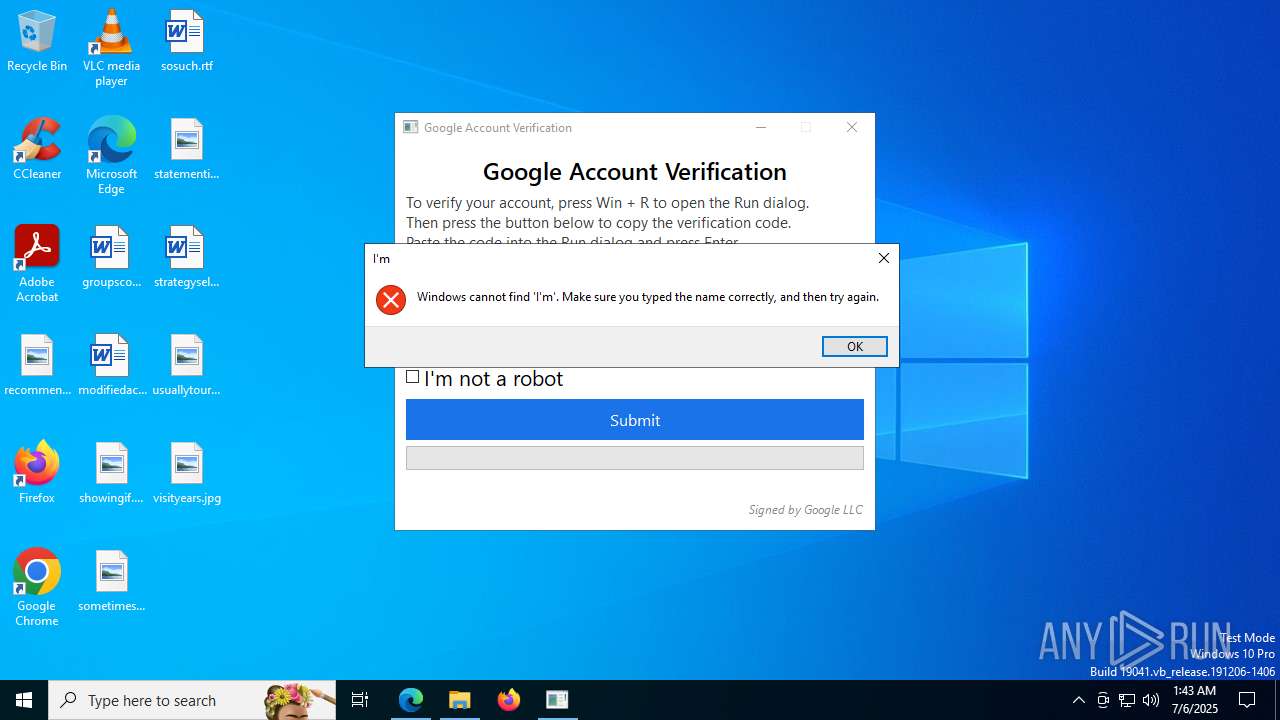
Task: Open the volume control tray icon
Action: 1151,700
